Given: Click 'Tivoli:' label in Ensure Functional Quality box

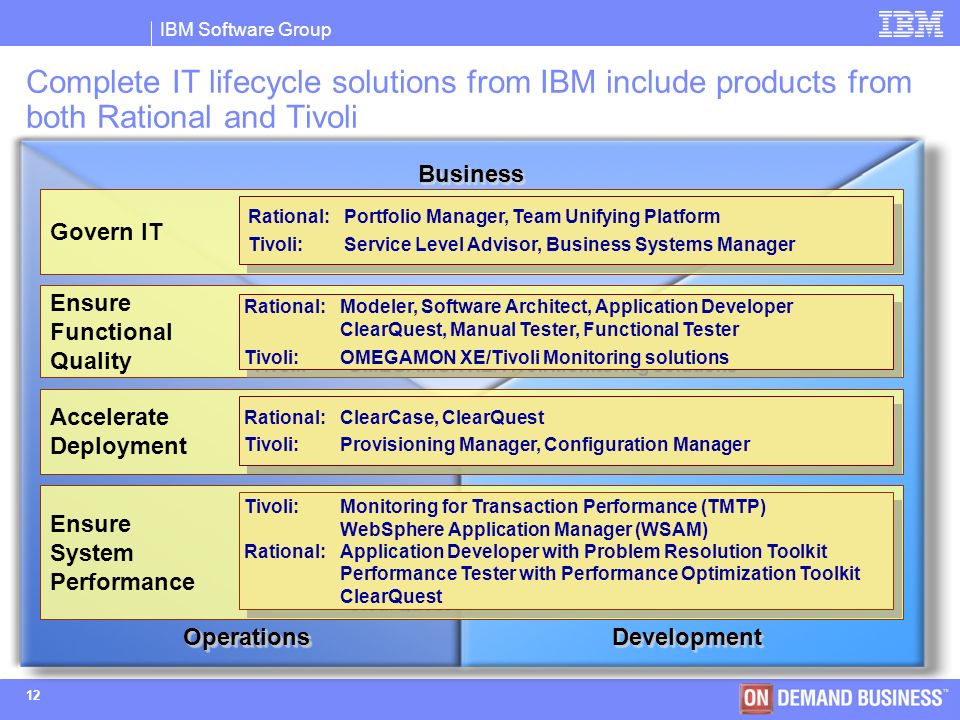Looking at the screenshot, I should pos(272,357).
